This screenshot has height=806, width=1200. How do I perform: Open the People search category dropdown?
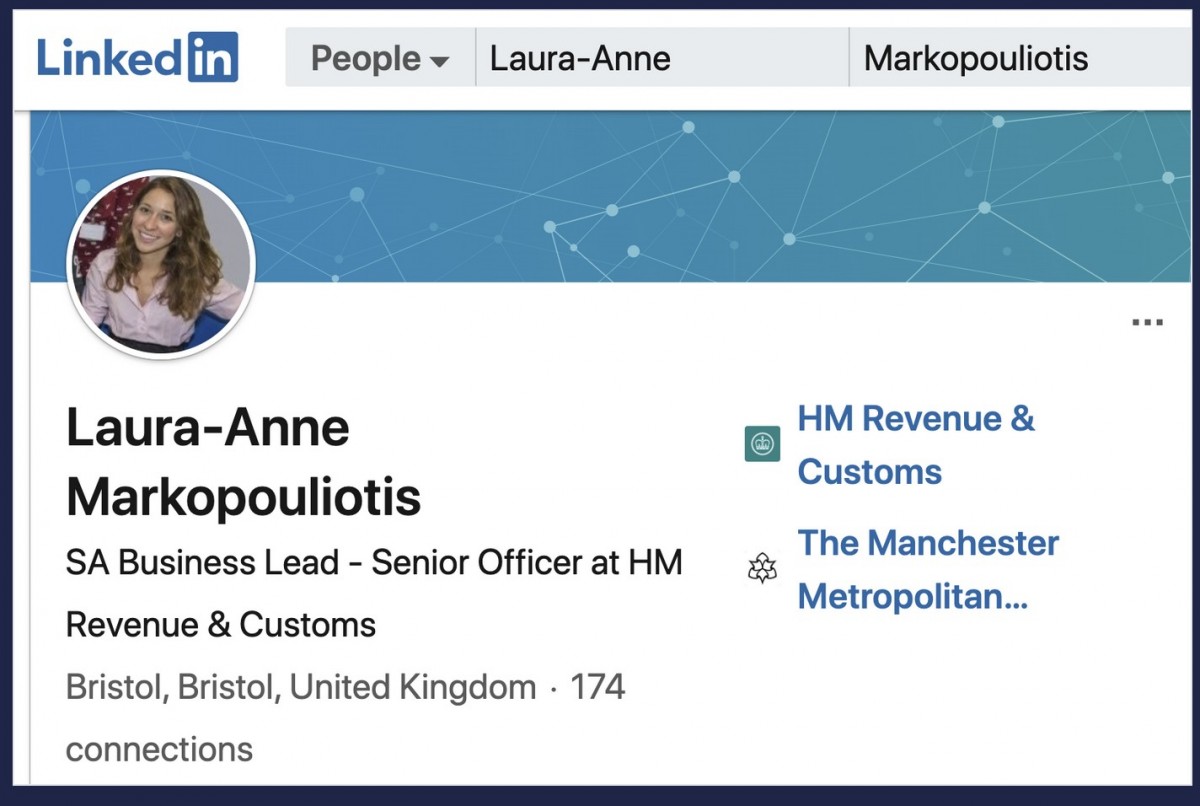[380, 58]
